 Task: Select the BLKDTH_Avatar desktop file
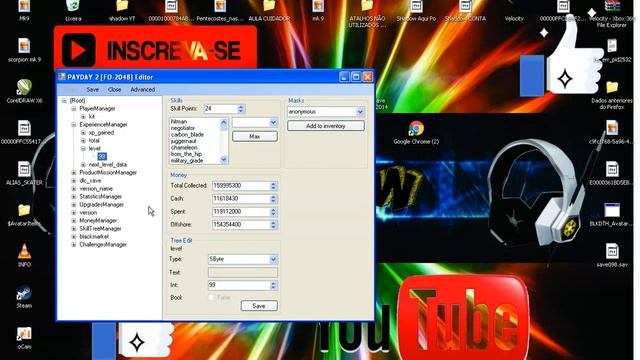point(612,211)
